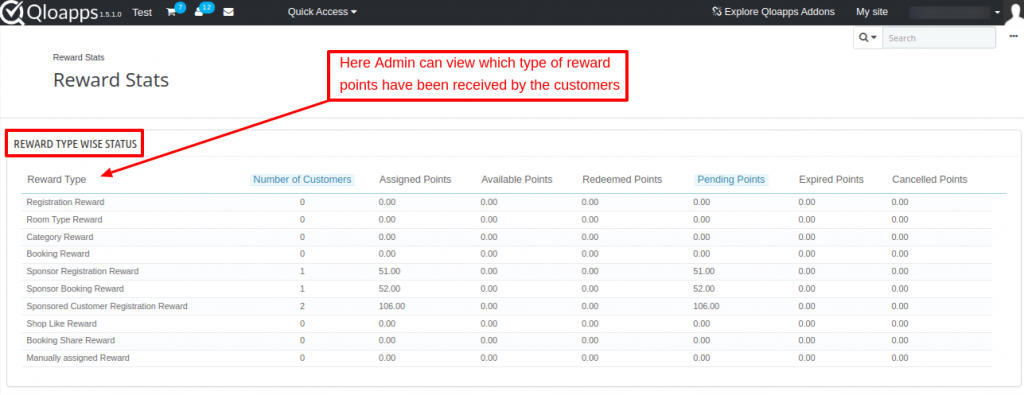Select the Sponsor Booking Reward row
The width and height of the screenshot is (1024, 395).
[506, 289]
